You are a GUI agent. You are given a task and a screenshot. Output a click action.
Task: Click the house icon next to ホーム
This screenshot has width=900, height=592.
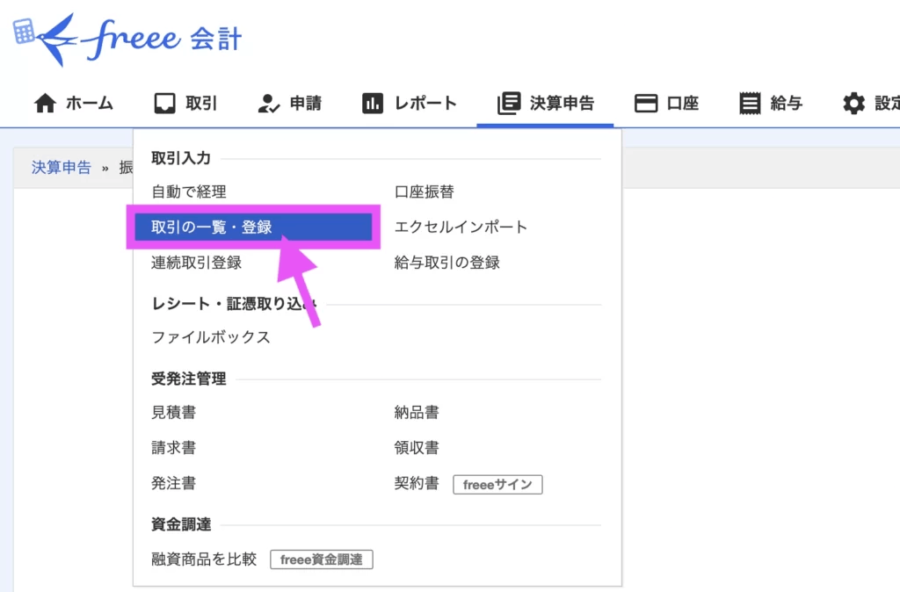click(45, 103)
